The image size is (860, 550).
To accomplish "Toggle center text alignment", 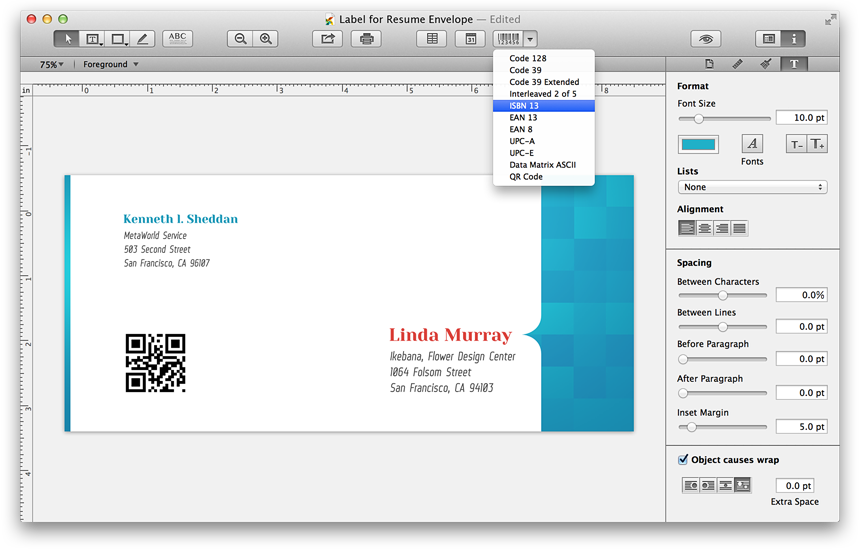I will [x=704, y=228].
